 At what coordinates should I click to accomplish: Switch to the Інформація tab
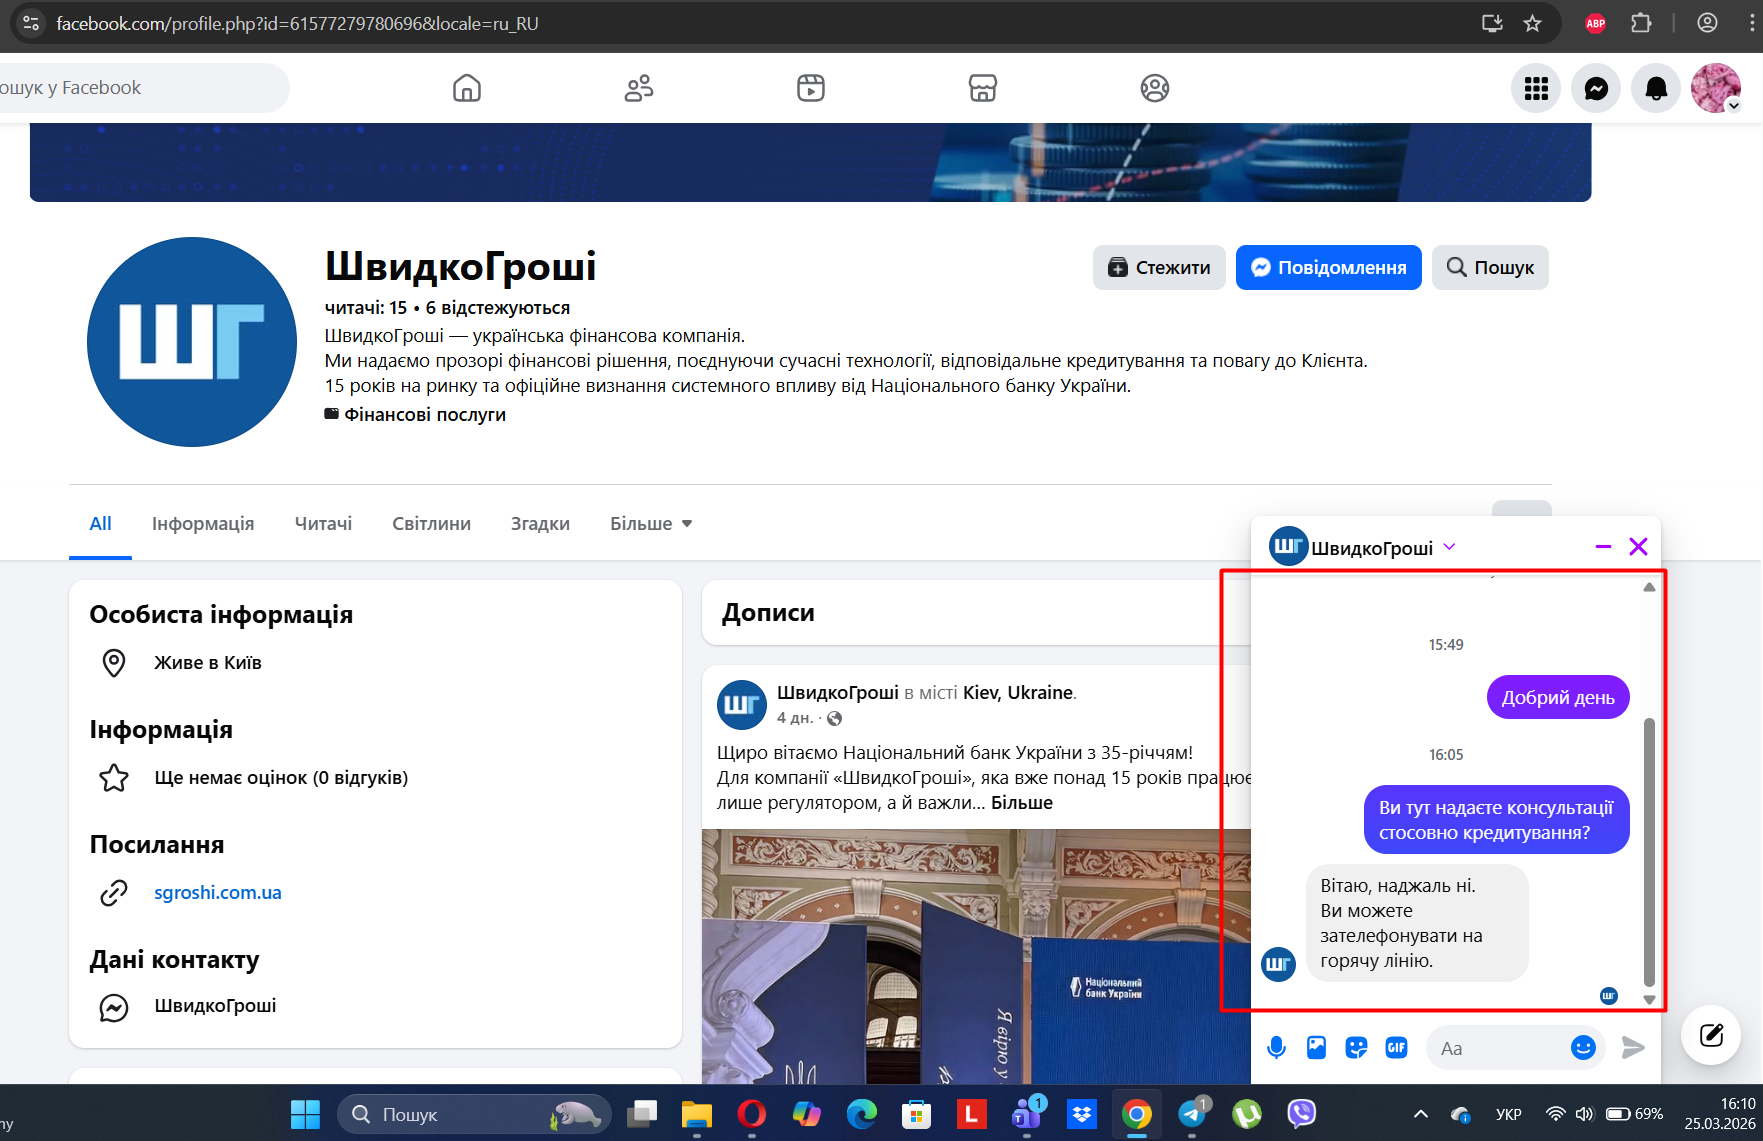[x=203, y=524]
